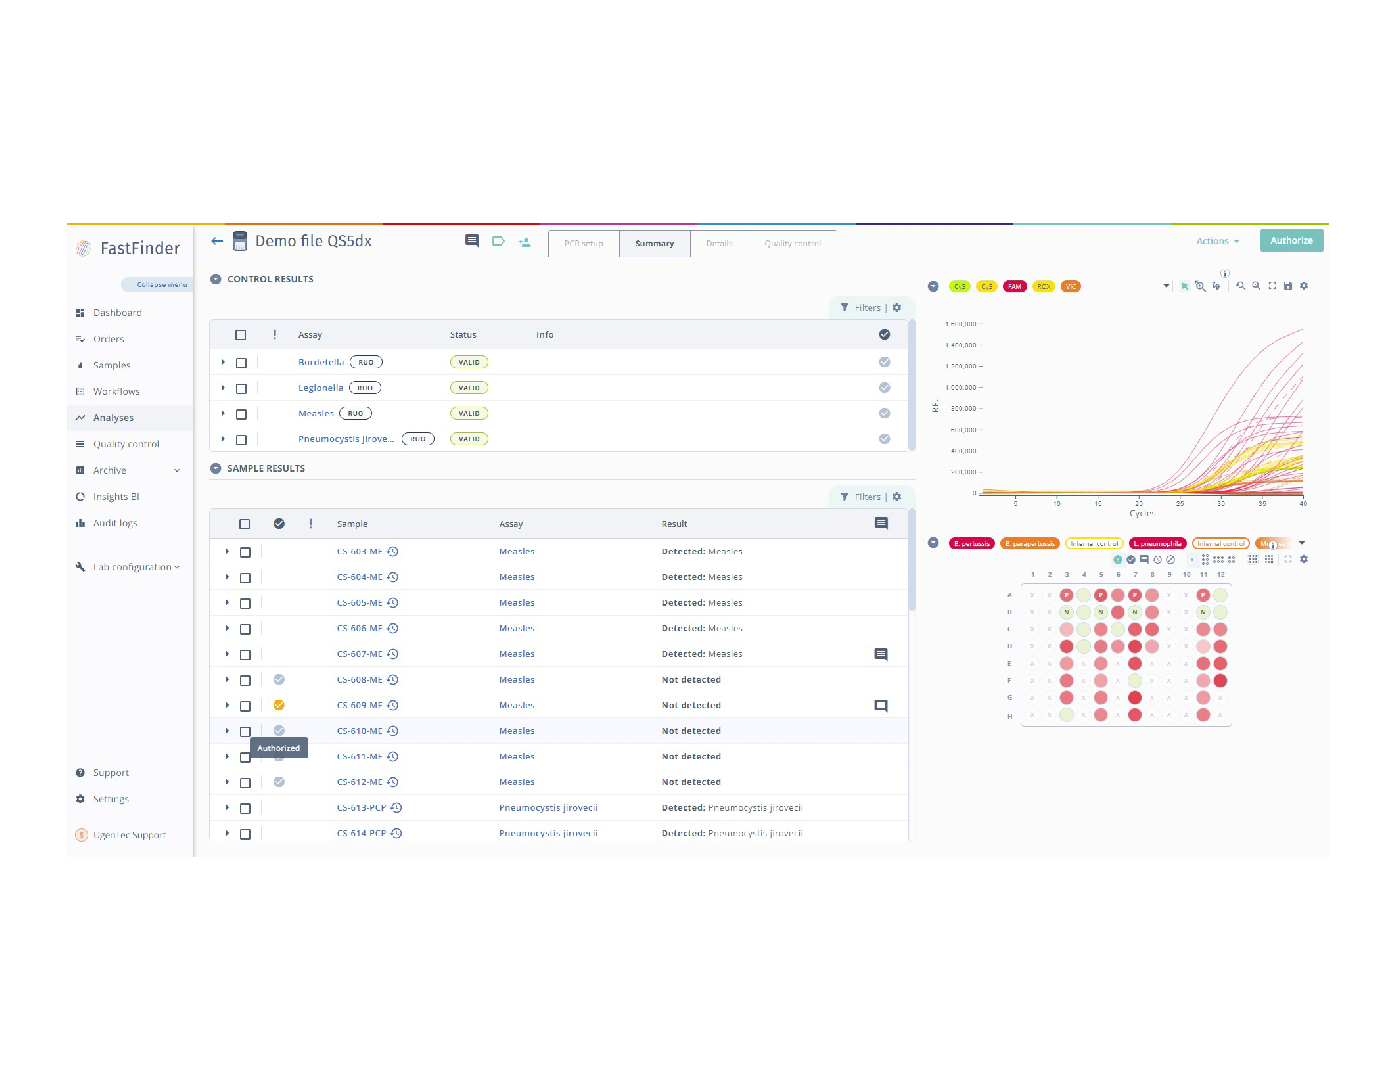The image size is (1396, 1080).
Task: Select checkbox for sample CS-613-PCP
Action: [245, 808]
